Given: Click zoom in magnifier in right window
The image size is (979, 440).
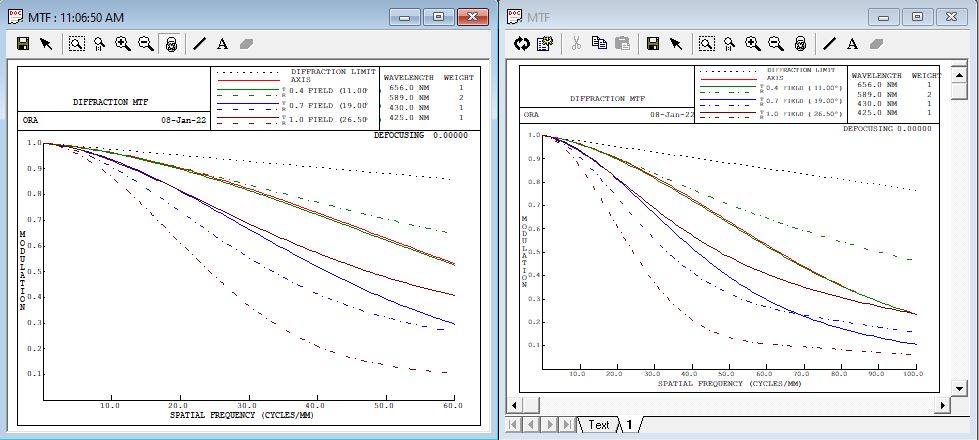Looking at the screenshot, I should pos(753,43).
